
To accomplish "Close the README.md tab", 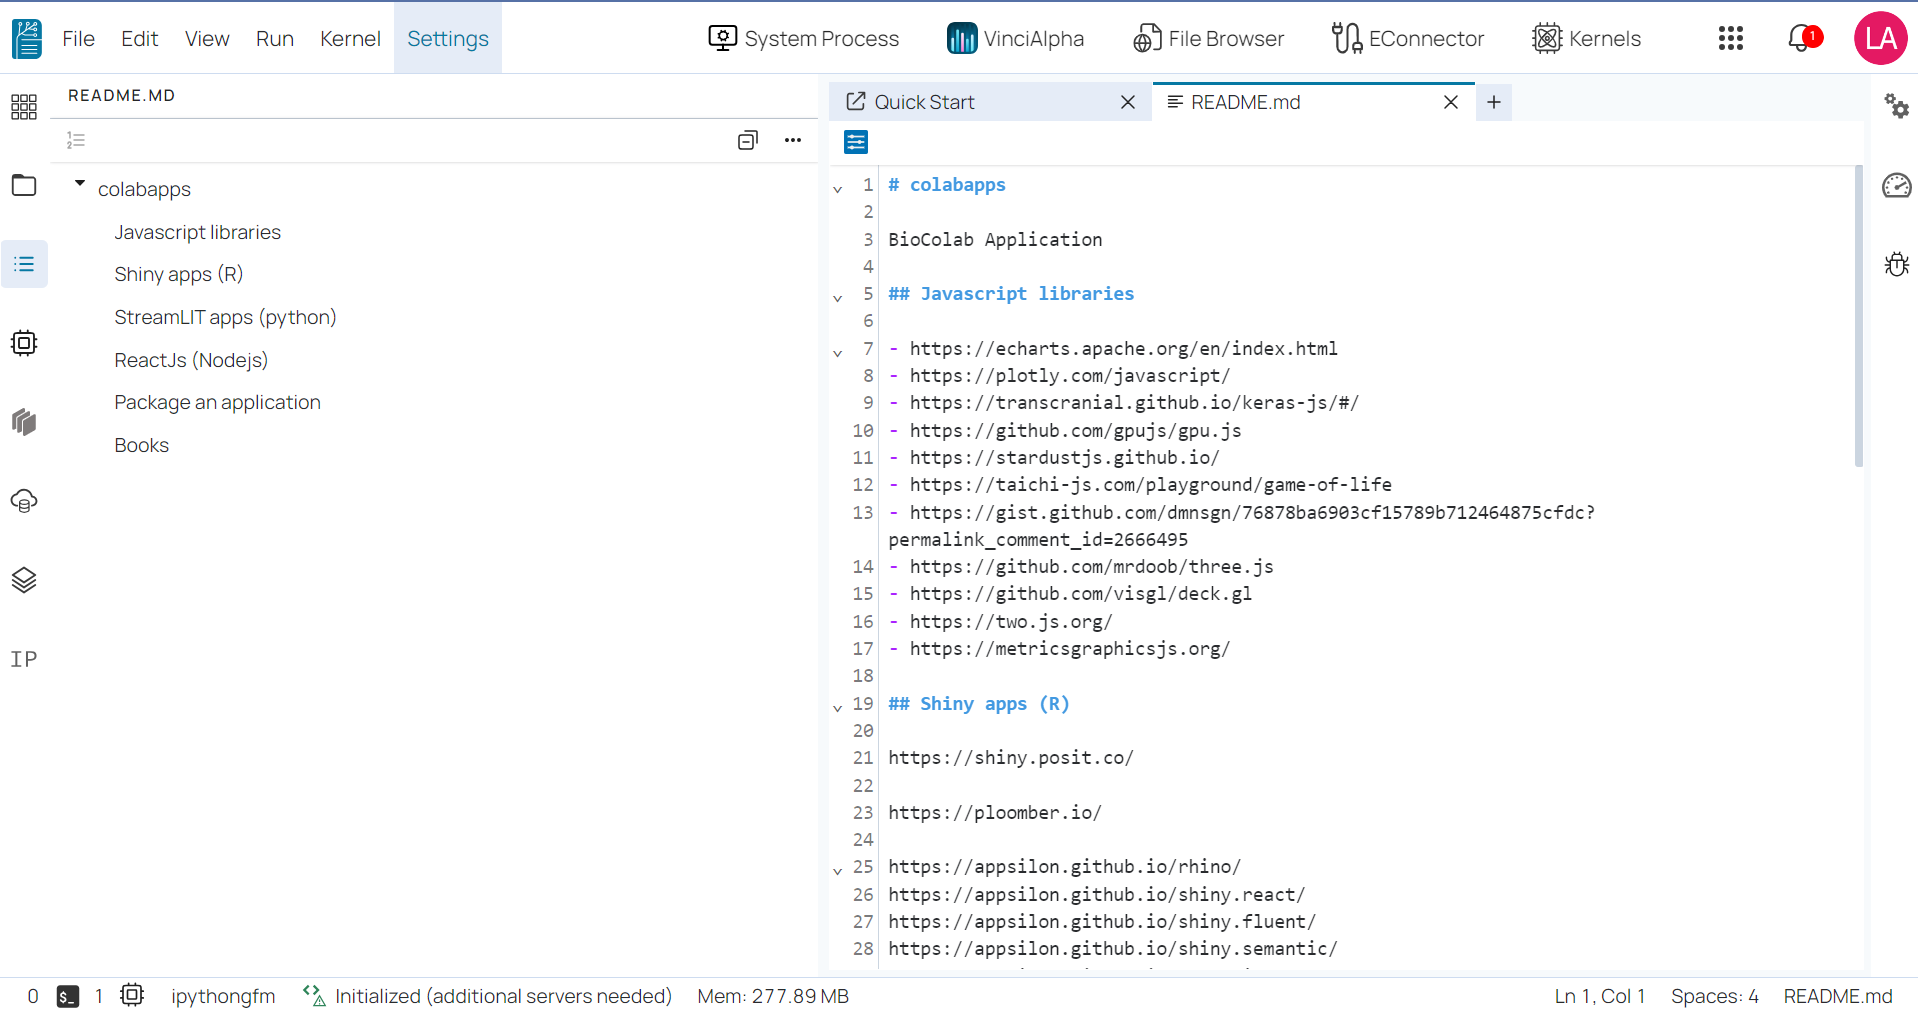I will pos(1451,102).
